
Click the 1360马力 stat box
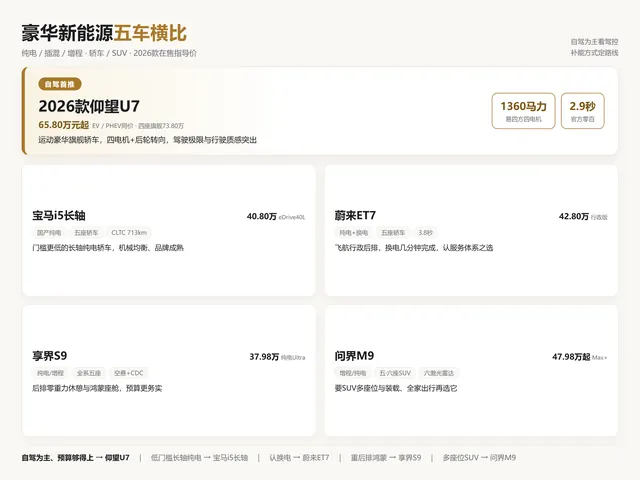[x=523, y=111]
